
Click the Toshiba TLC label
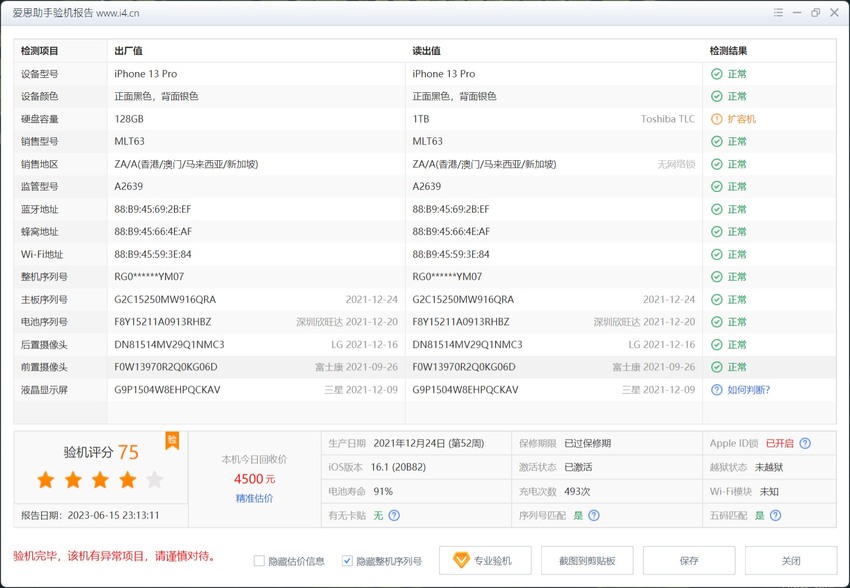[668, 119]
